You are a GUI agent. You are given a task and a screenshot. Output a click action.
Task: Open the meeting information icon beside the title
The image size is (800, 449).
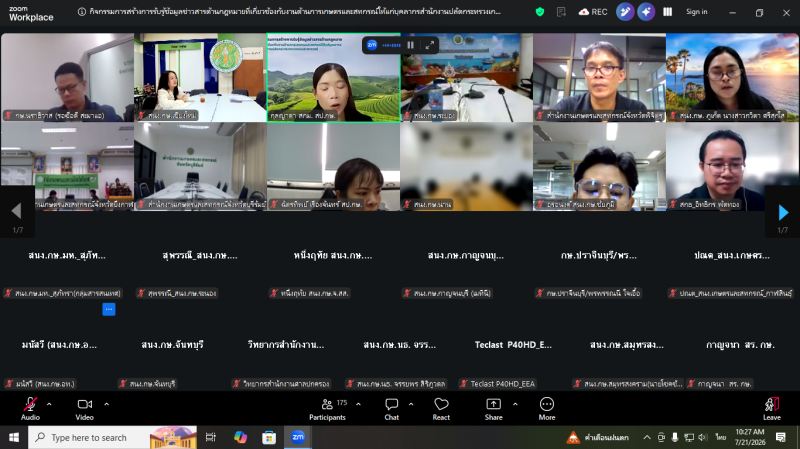point(82,12)
